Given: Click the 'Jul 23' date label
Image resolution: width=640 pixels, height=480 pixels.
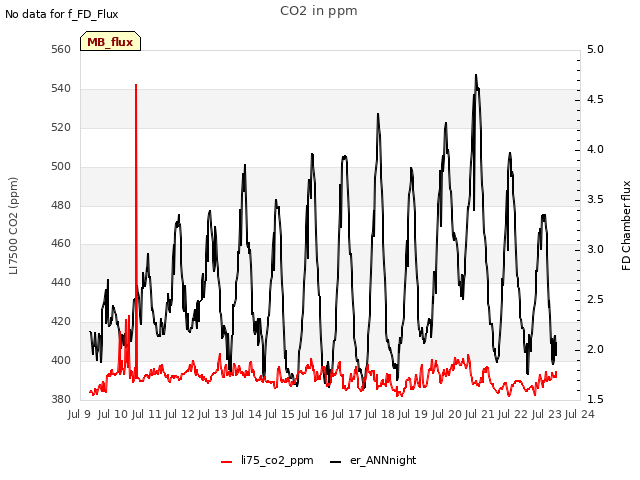Looking at the screenshot, I should (547, 414).
